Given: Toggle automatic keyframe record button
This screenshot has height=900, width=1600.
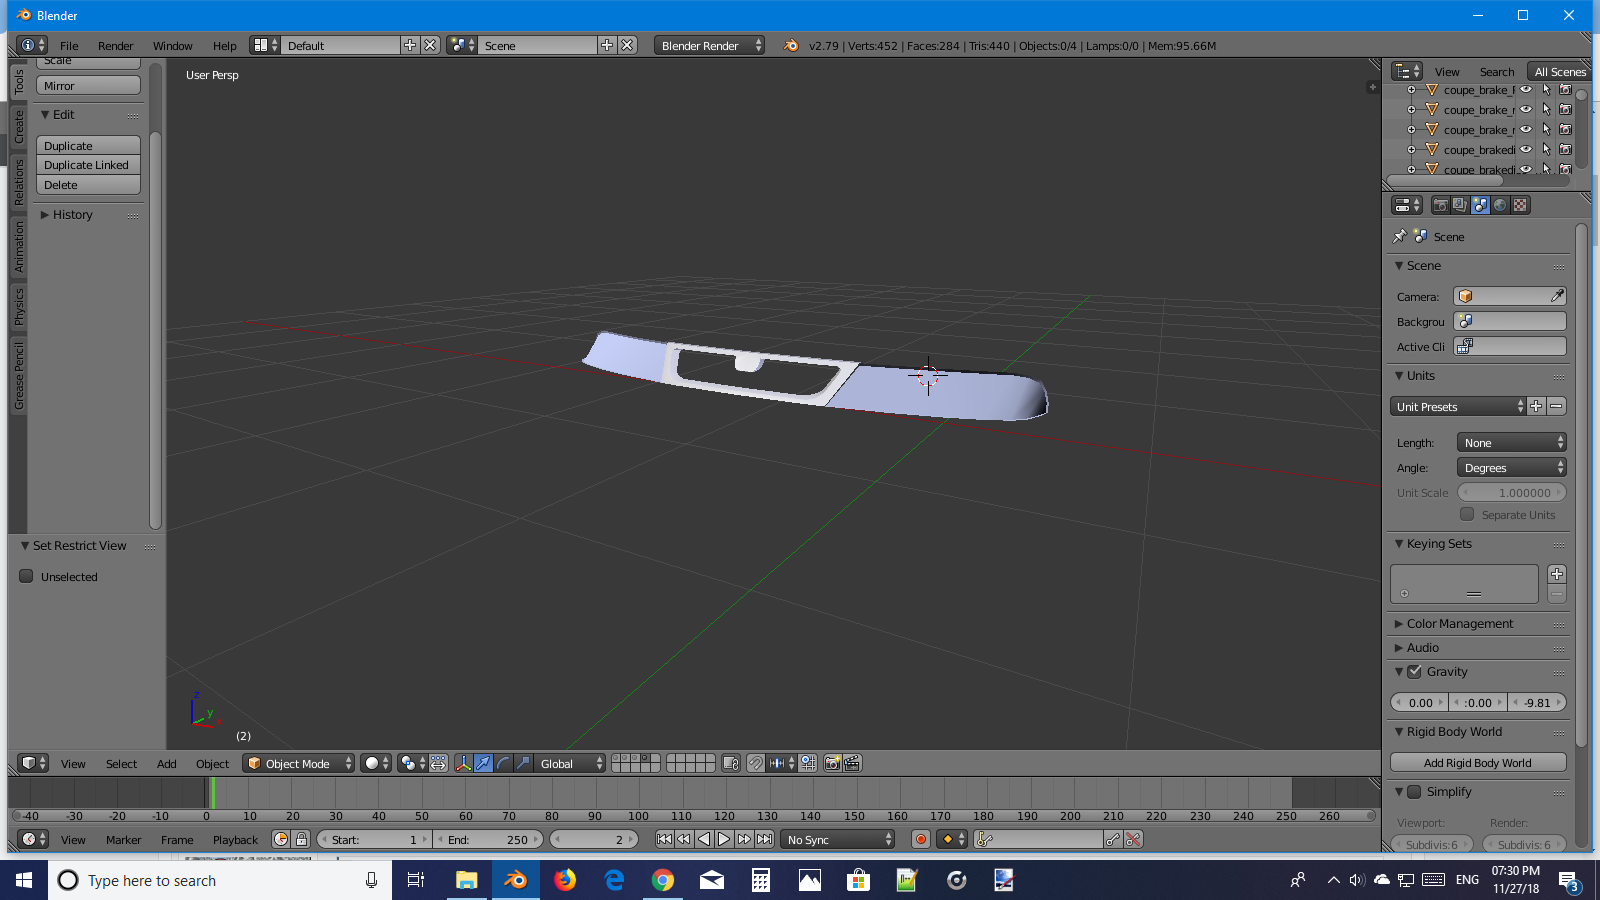Looking at the screenshot, I should click(921, 839).
